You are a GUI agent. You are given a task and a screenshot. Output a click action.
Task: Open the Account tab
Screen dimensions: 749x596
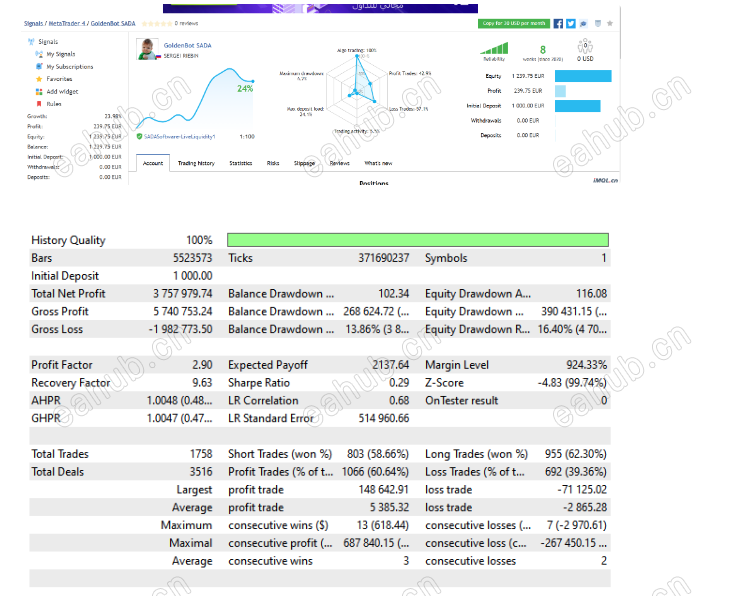pos(153,163)
